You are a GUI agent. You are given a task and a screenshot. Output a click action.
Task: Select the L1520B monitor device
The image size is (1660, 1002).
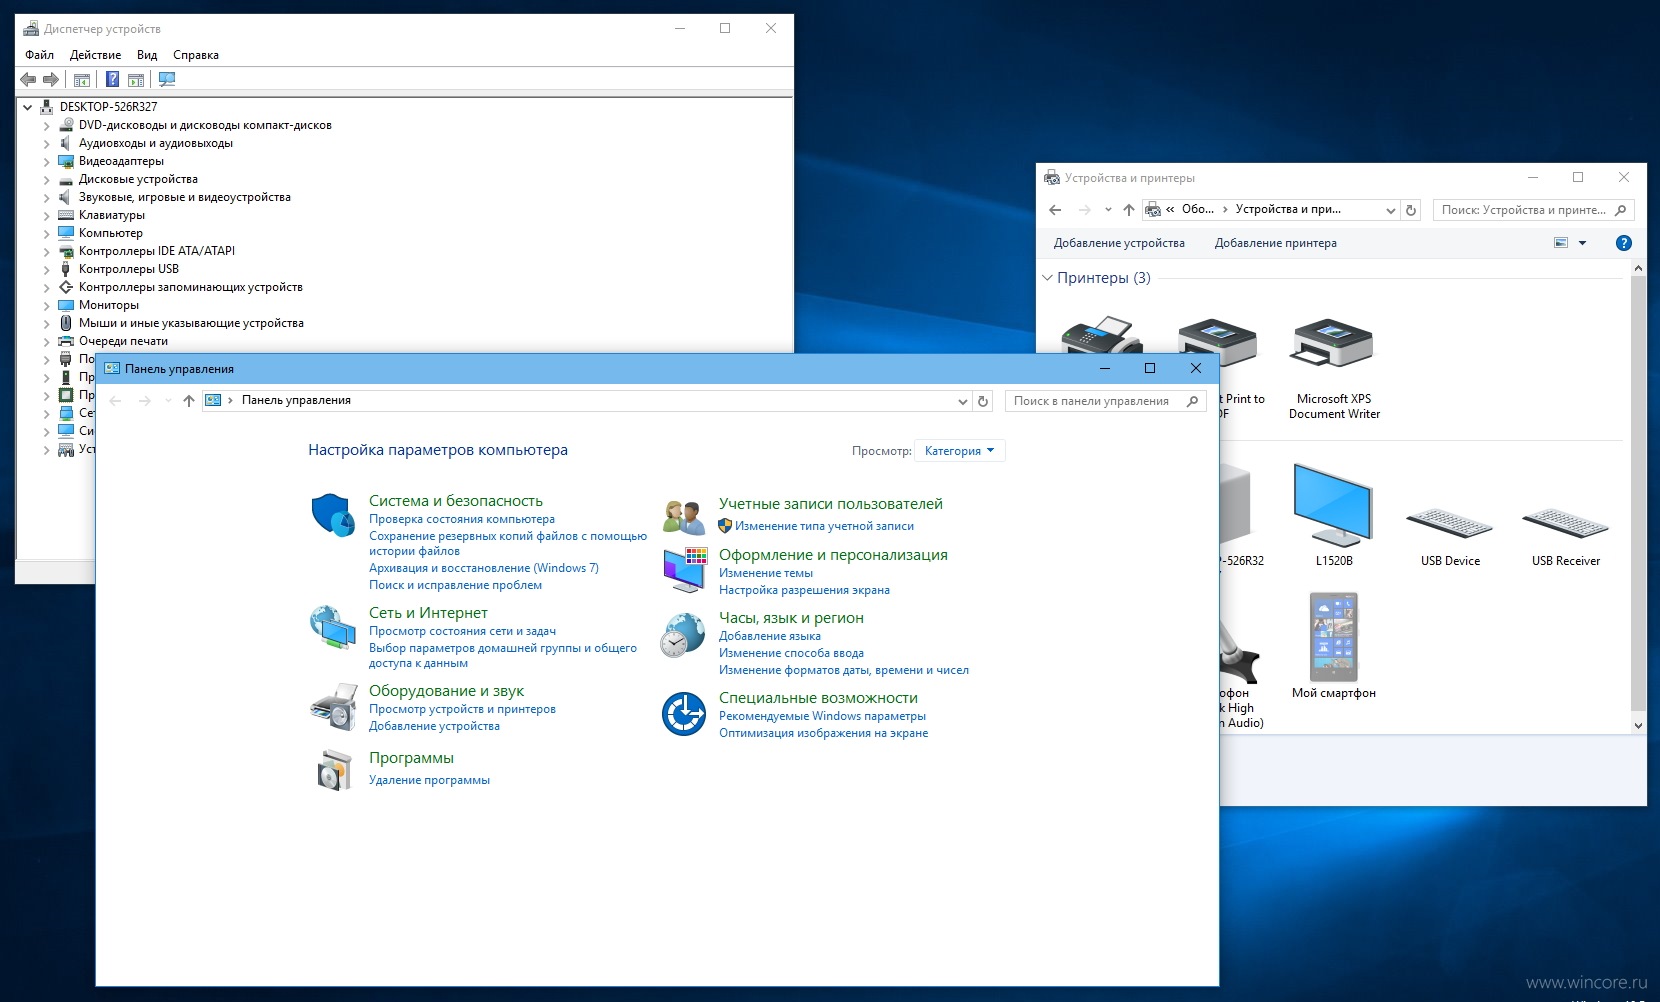(x=1334, y=515)
